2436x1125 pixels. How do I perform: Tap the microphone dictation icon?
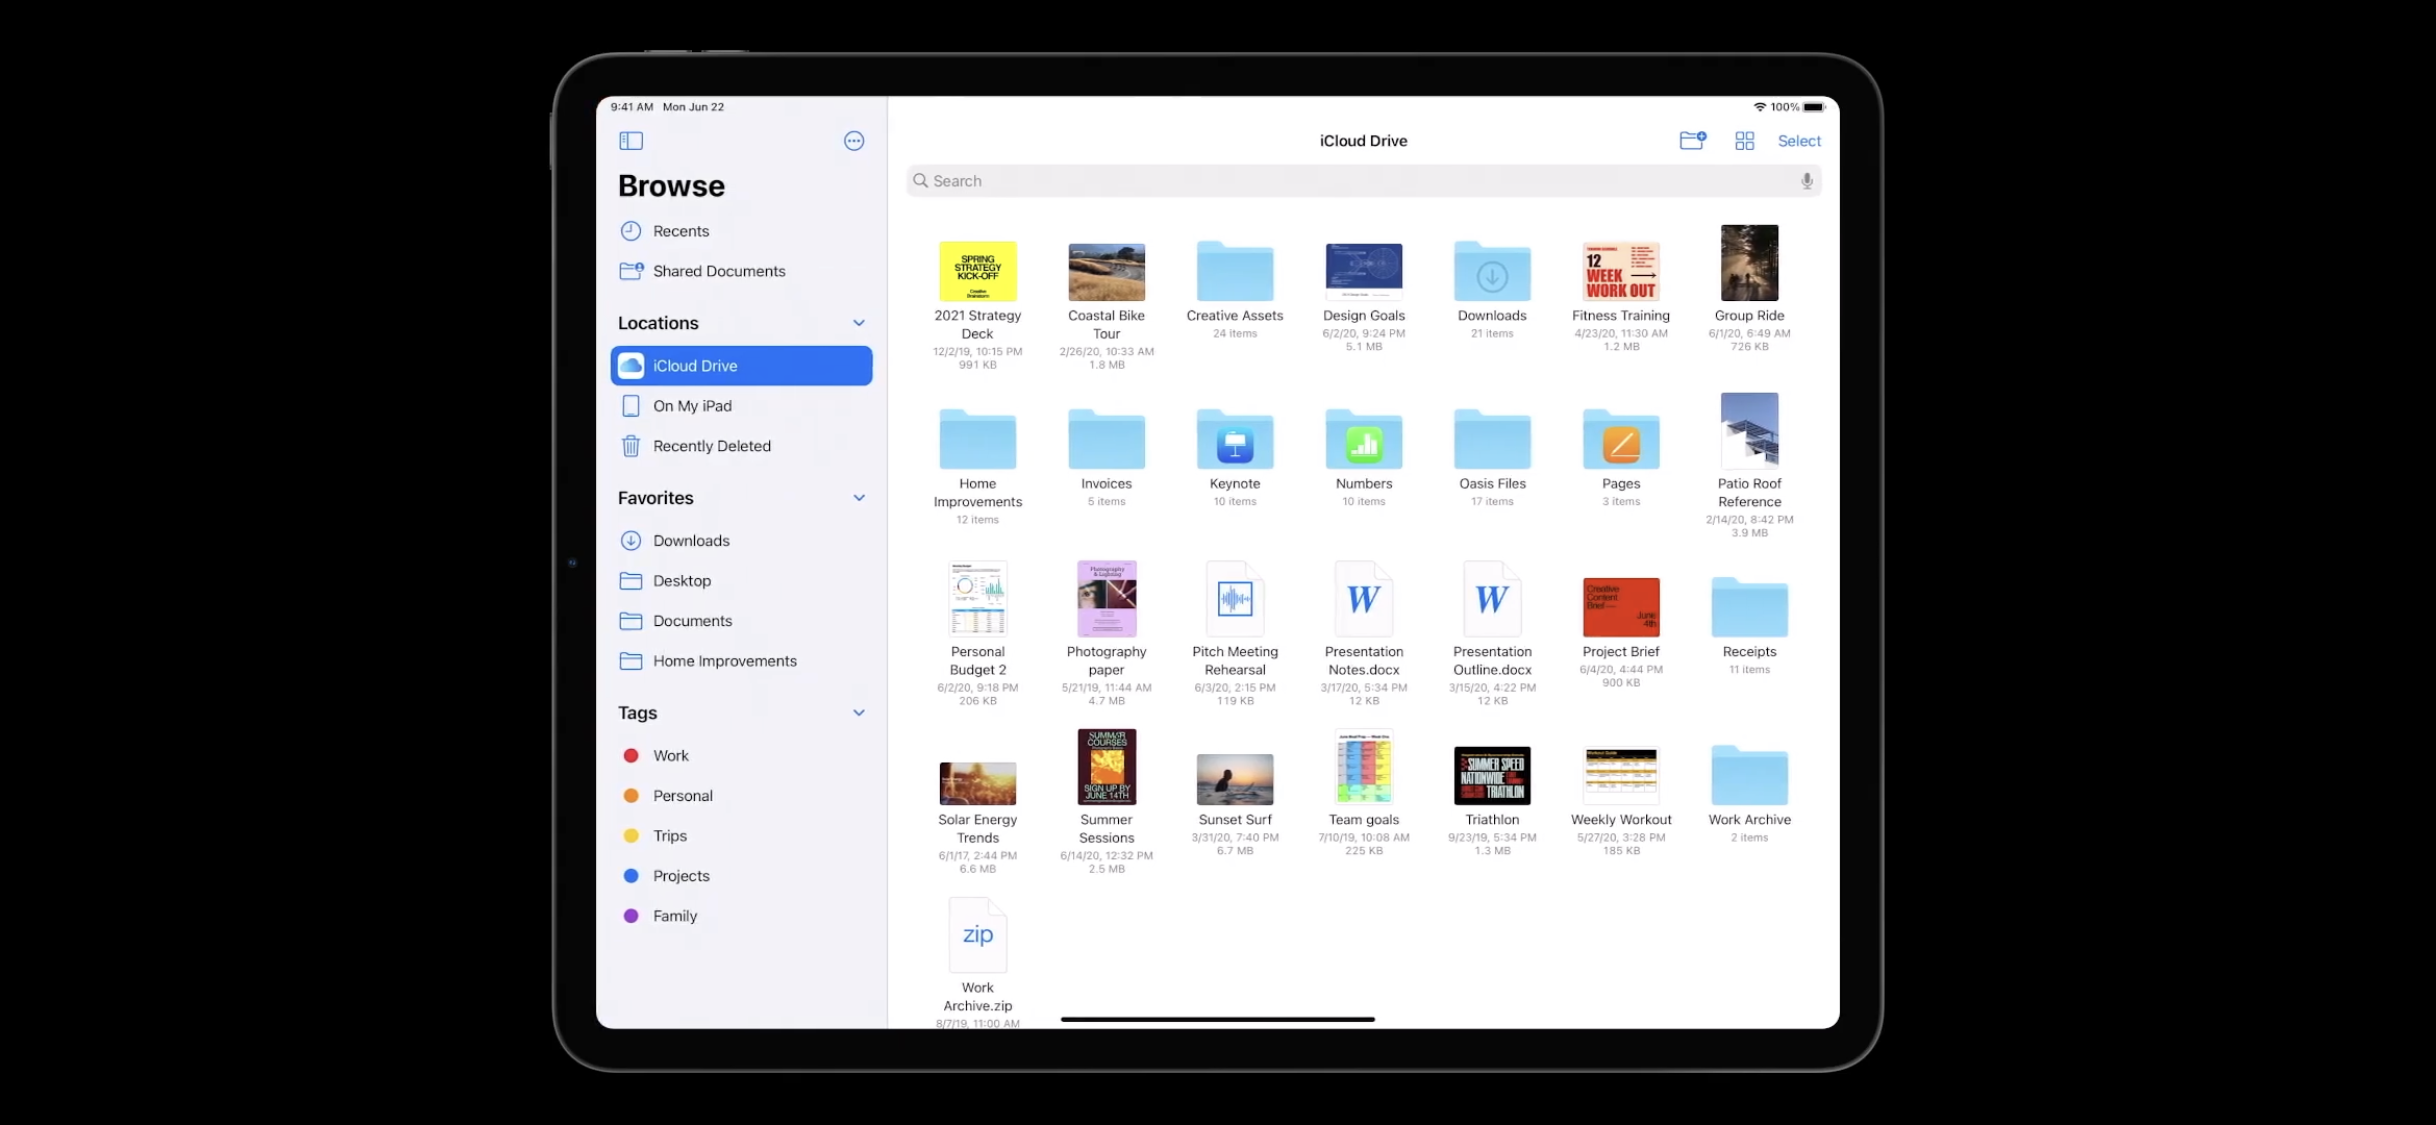pyautogui.click(x=1806, y=181)
